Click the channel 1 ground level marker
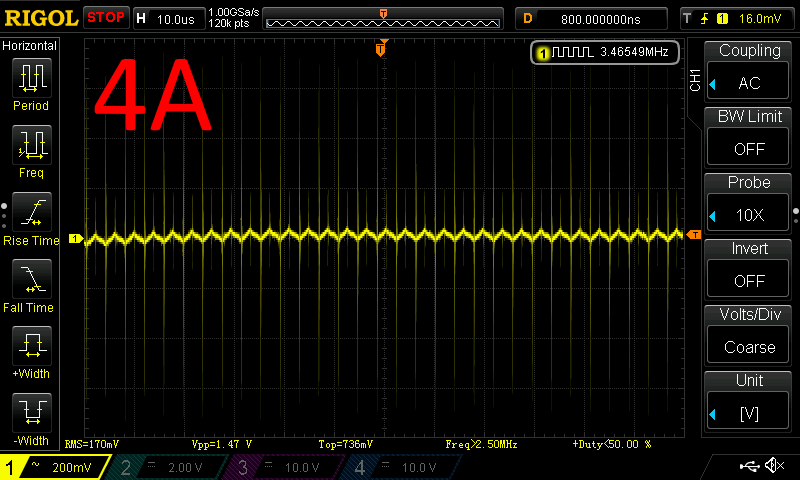This screenshot has width=800, height=480. (76, 238)
